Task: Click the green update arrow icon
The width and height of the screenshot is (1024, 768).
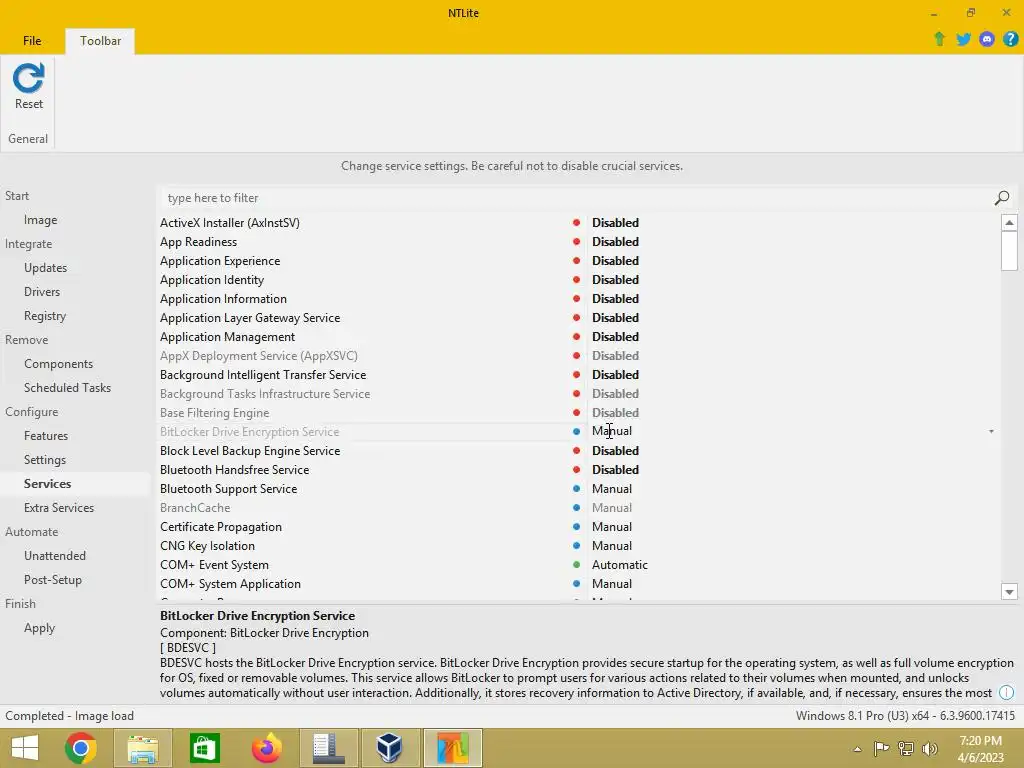Action: click(939, 39)
